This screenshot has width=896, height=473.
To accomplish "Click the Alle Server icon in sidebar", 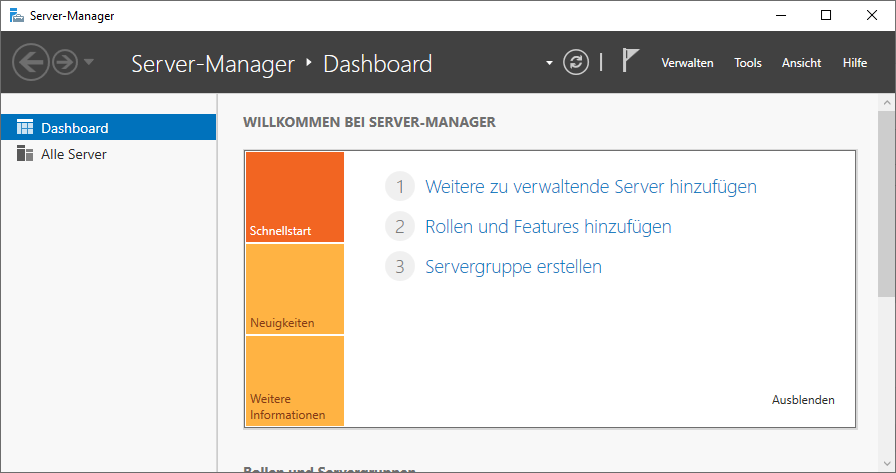I will [x=25, y=153].
